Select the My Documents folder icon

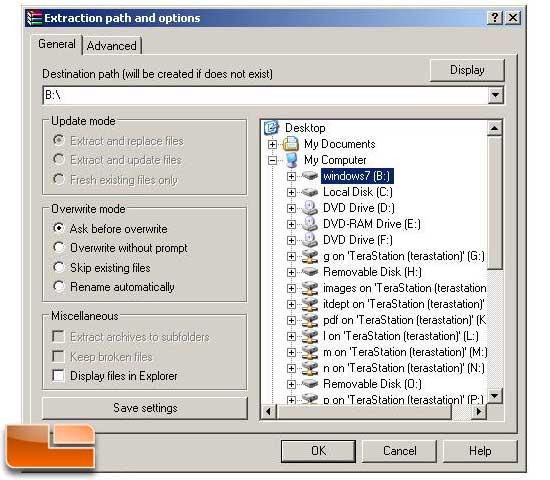pos(291,144)
